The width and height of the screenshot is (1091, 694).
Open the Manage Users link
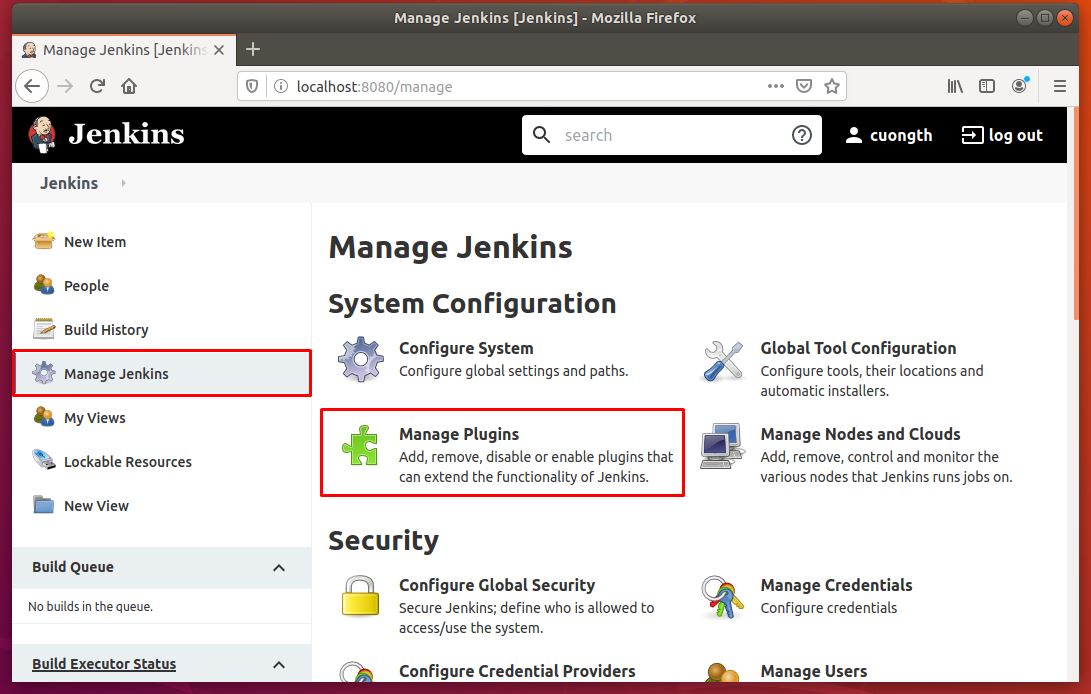point(812,671)
